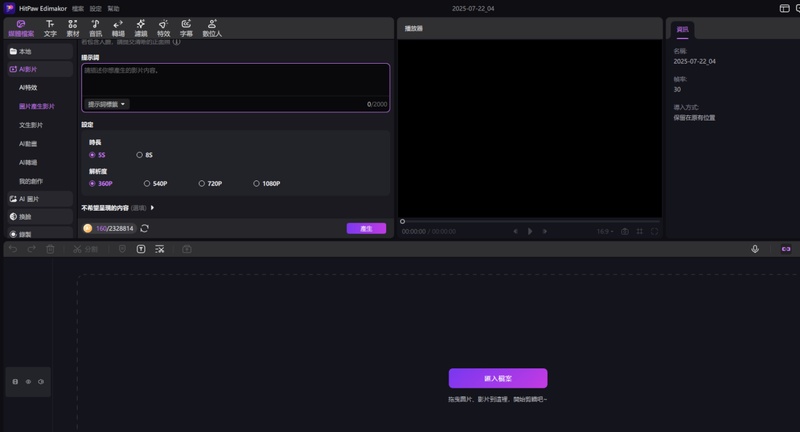
Task: Click the credits coin icon
Action: pyautogui.click(x=88, y=228)
